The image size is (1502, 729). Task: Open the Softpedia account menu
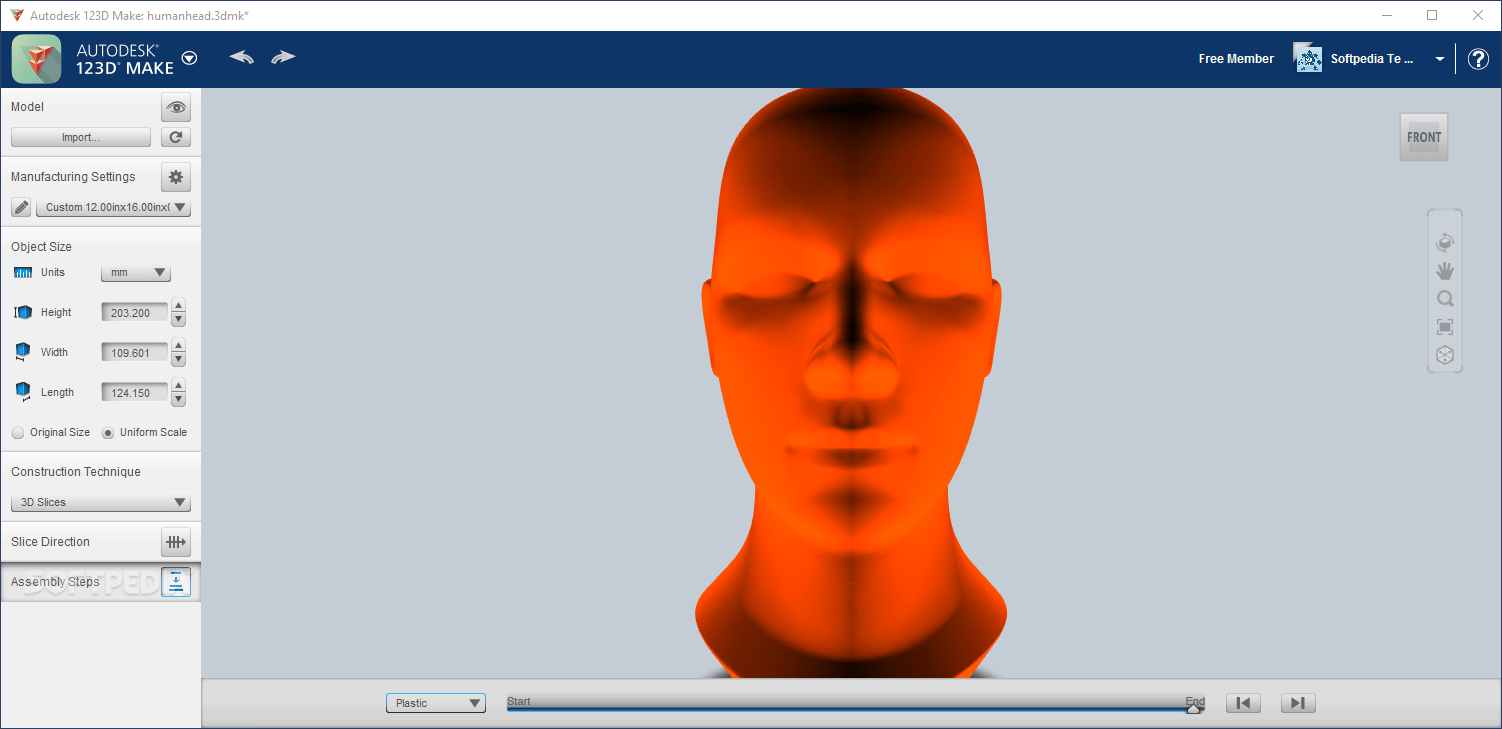pos(1439,59)
